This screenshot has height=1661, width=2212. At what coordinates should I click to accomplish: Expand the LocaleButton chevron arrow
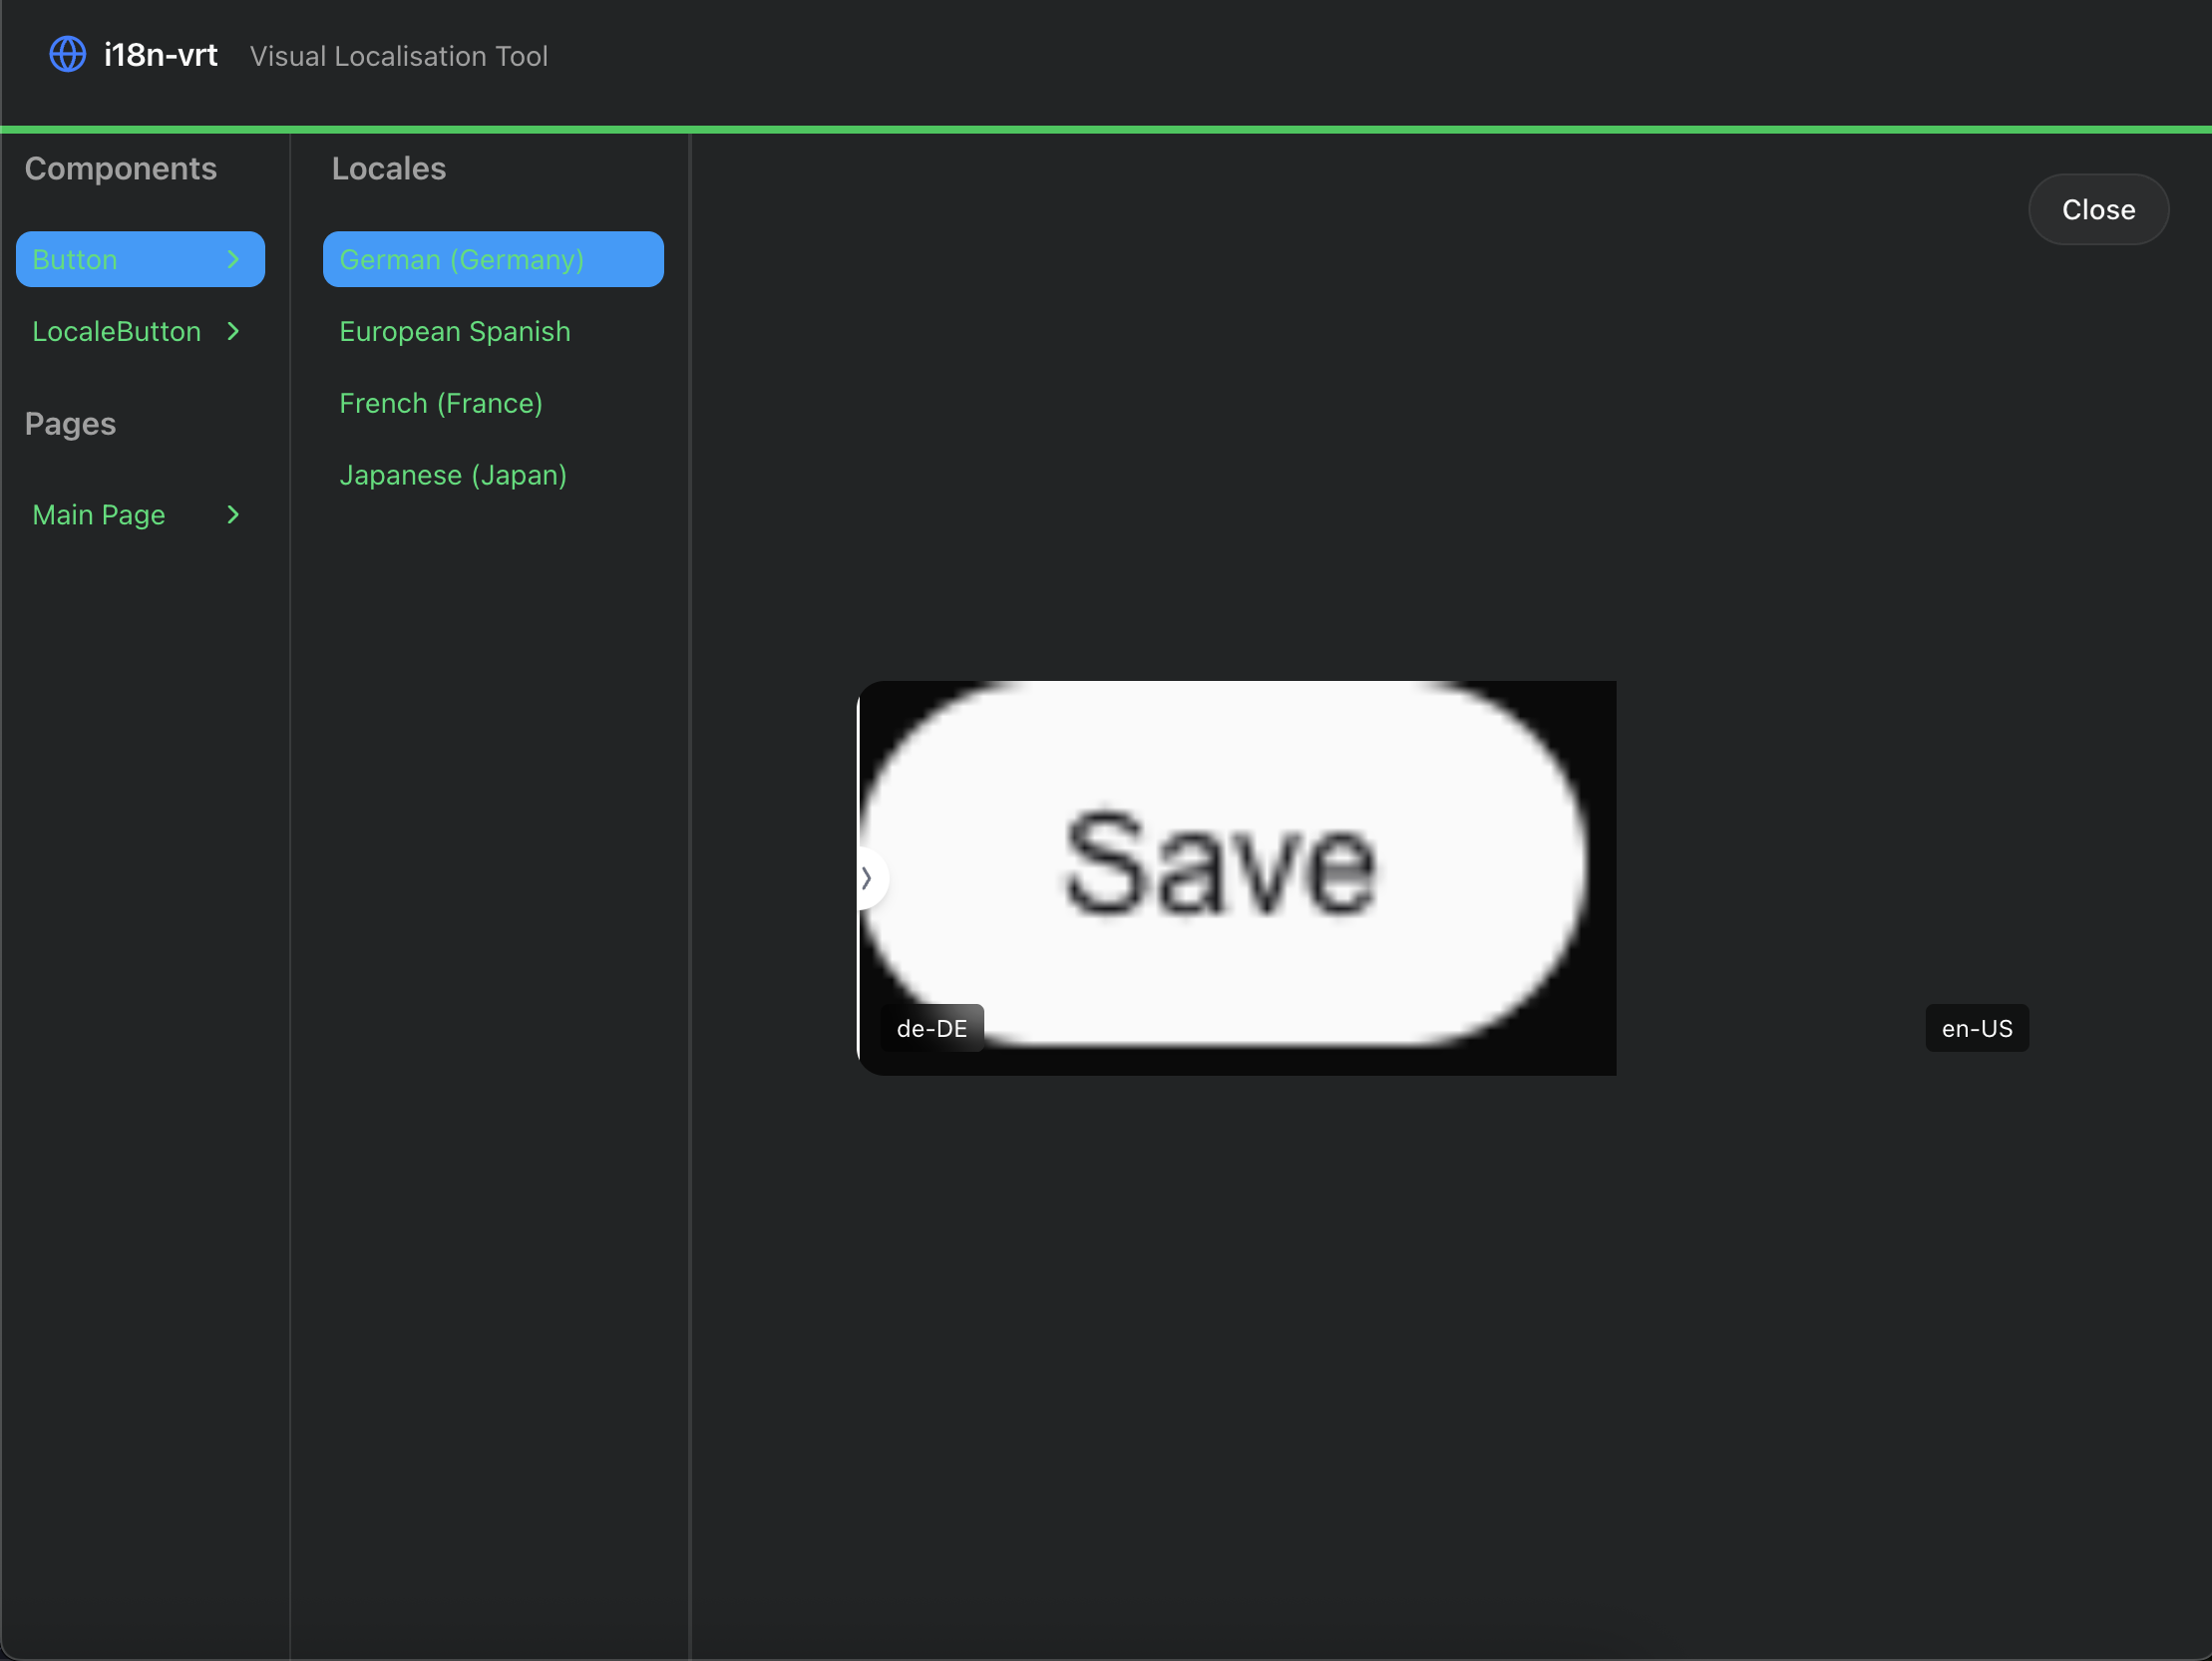(233, 332)
